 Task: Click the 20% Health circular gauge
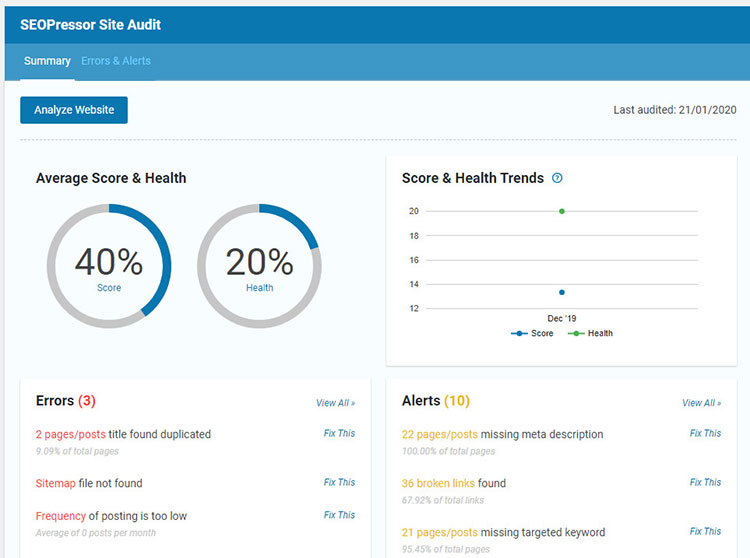click(259, 266)
